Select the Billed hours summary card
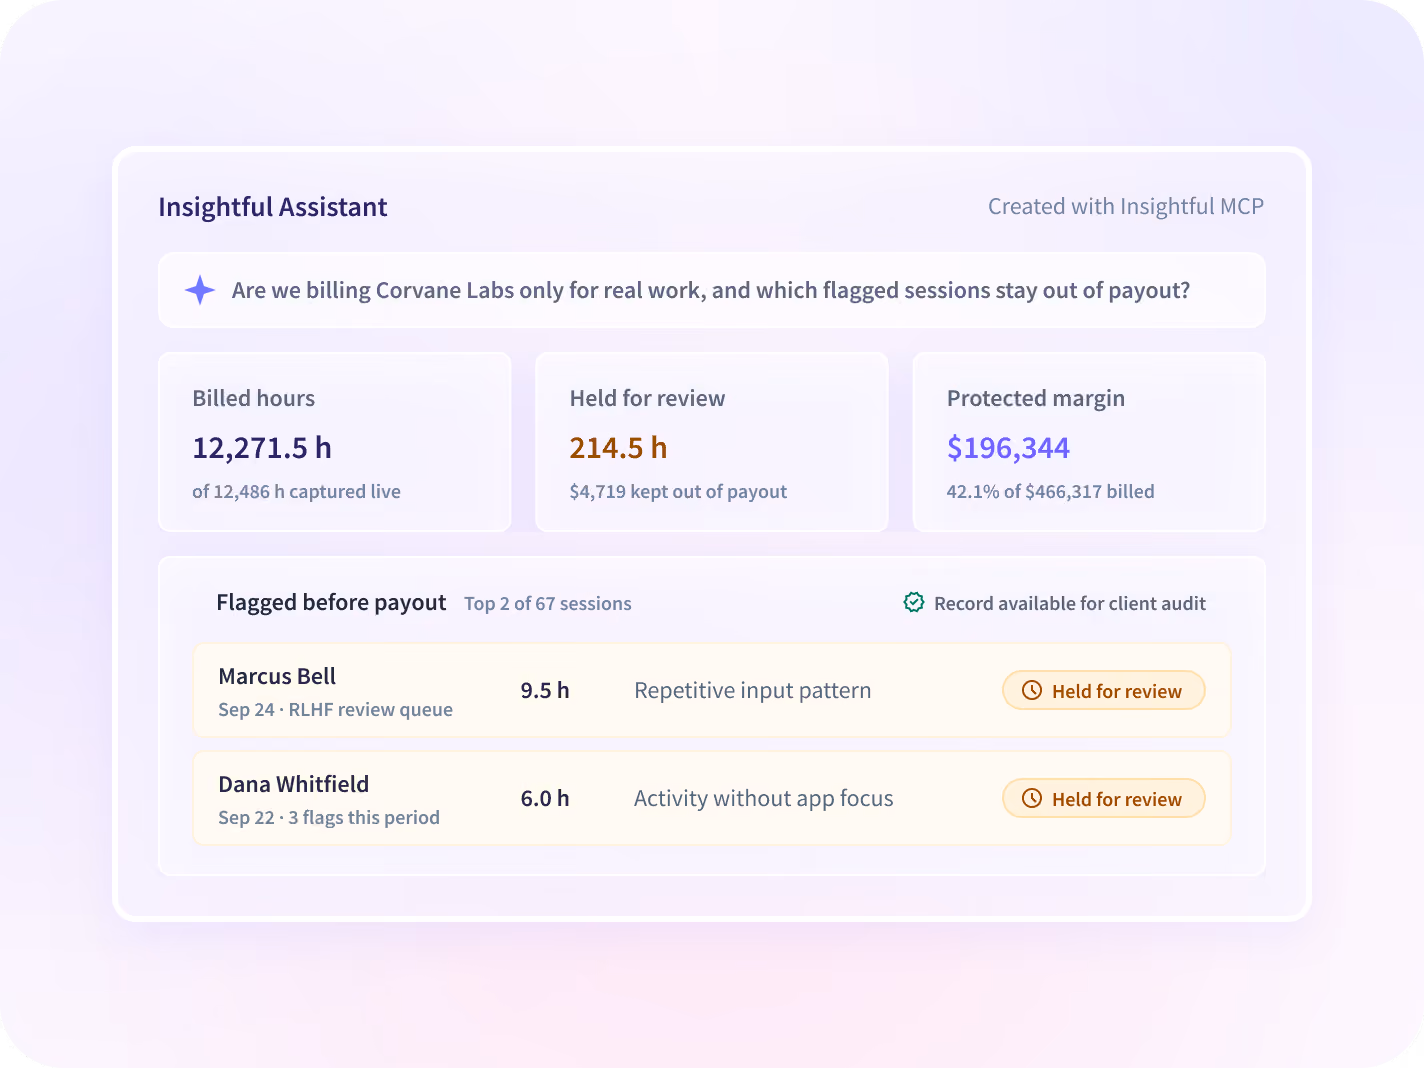The width and height of the screenshot is (1424, 1068). click(x=335, y=442)
